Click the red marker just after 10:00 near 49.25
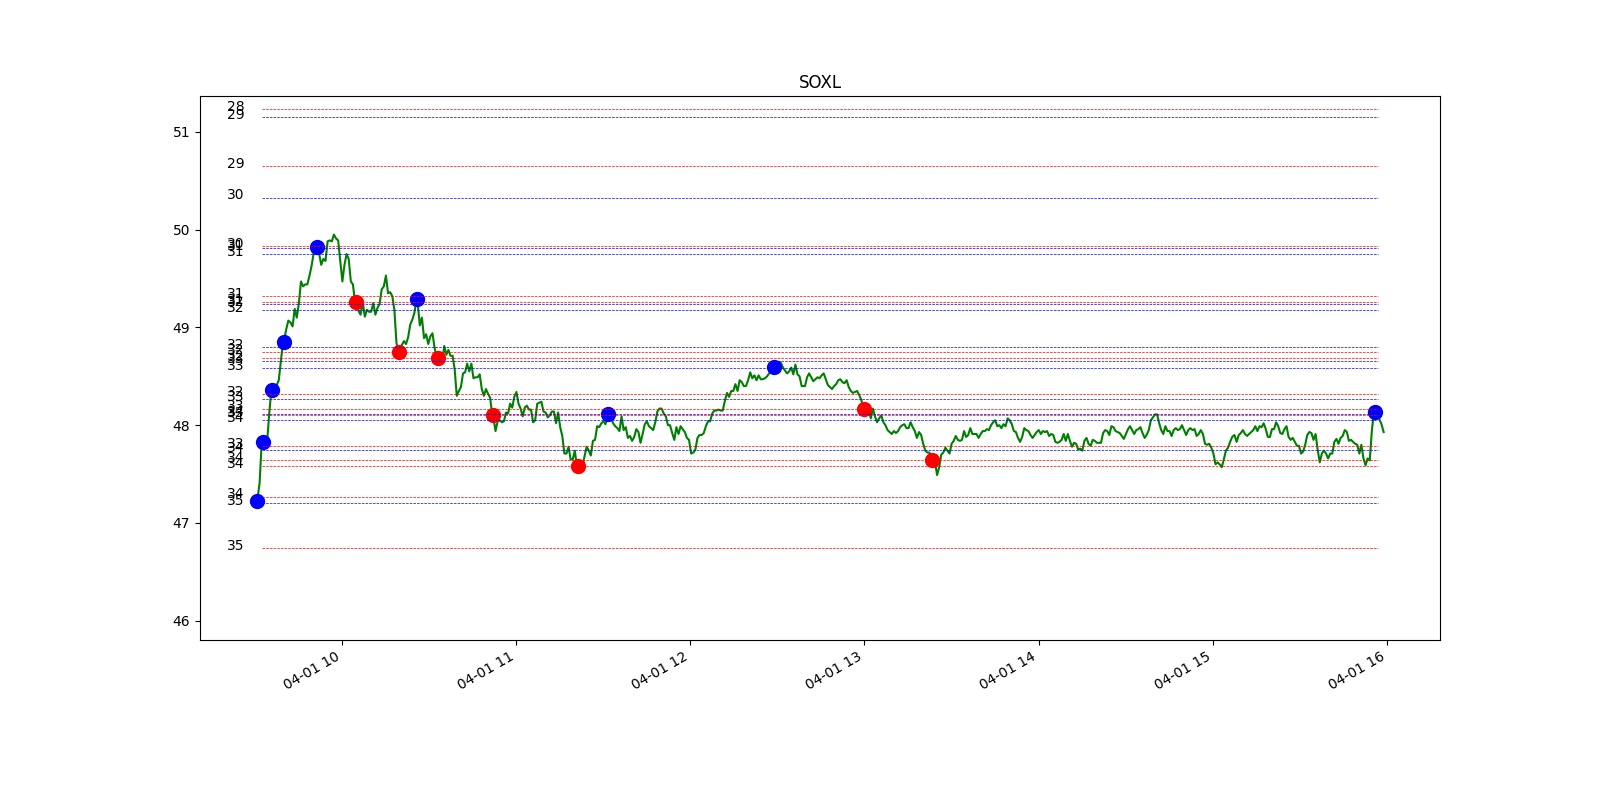The width and height of the screenshot is (1600, 800). pos(356,302)
